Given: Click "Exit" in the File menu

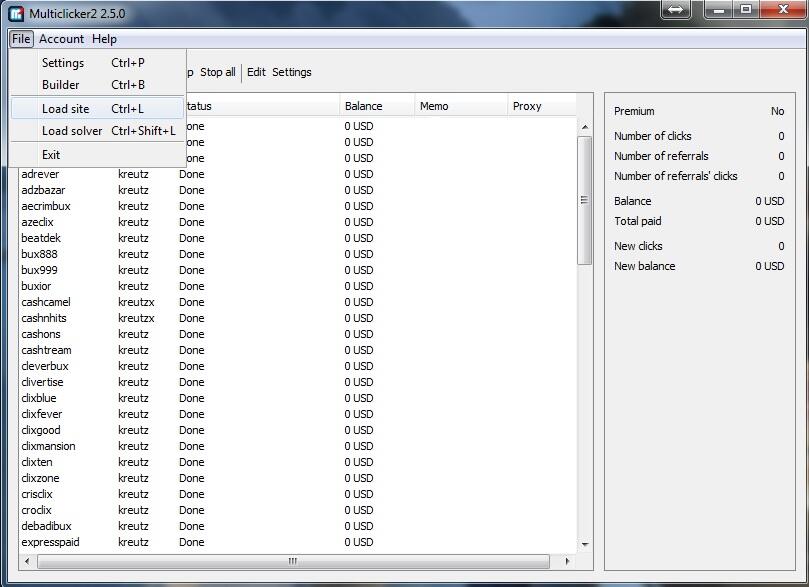Looking at the screenshot, I should tap(50, 154).
